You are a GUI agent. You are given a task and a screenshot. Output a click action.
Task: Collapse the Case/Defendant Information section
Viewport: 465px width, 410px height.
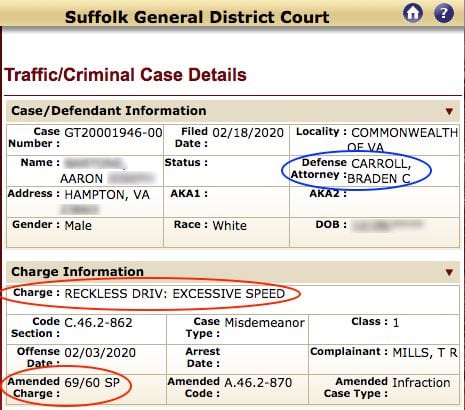449,111
